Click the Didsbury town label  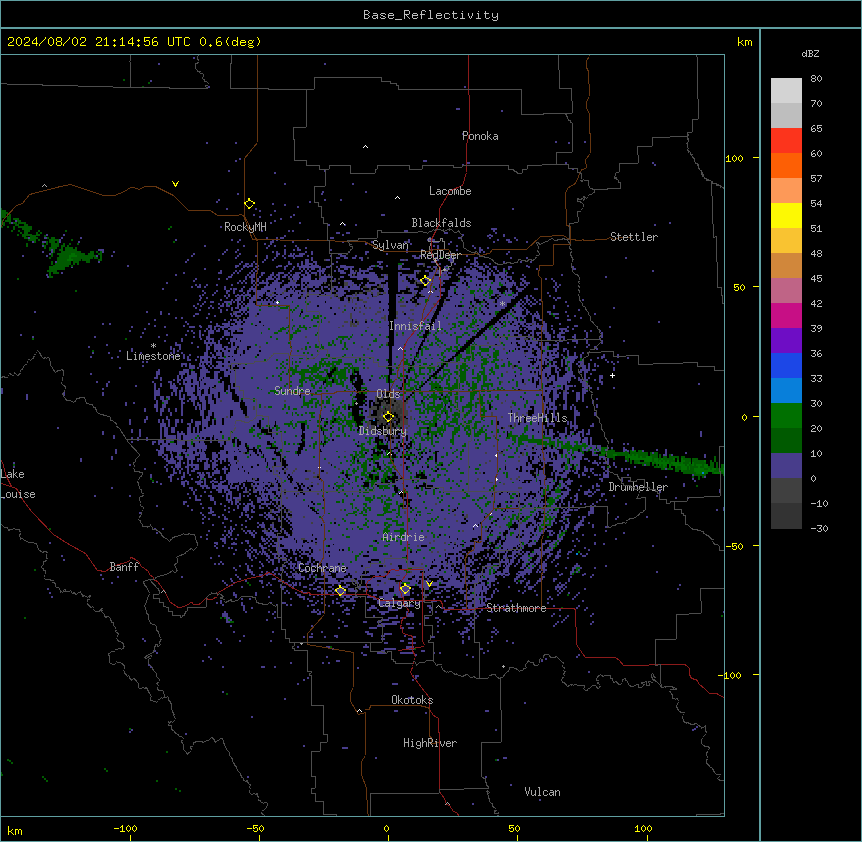point(383,431)
